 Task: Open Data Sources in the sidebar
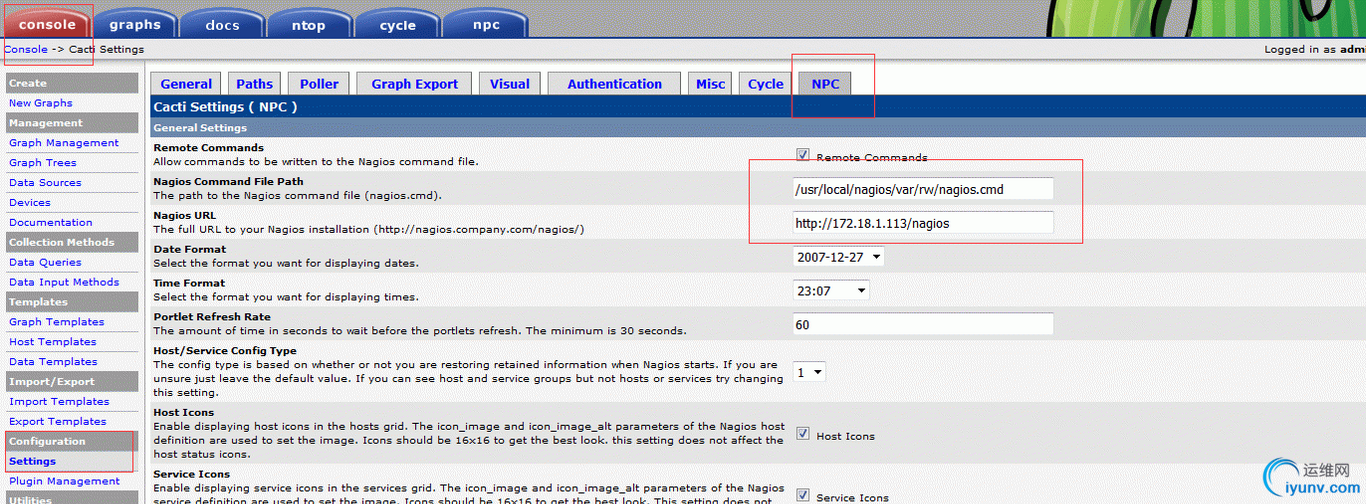[x=45, y=183]
